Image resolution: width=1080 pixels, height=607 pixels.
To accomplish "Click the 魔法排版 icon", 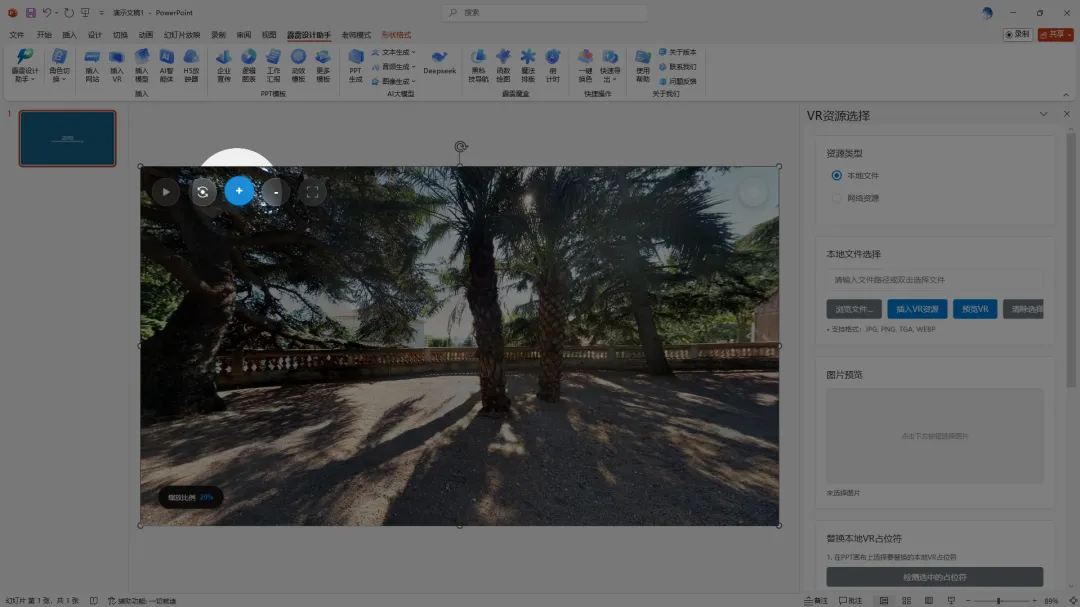I will [x=528, y=65].
